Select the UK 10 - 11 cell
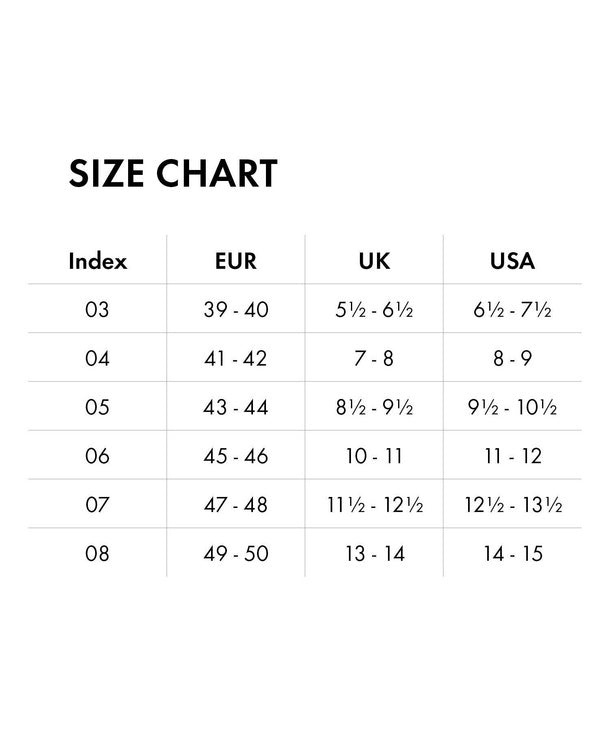The width and height of the screenshot is (610, 732). tap(374, 456)
